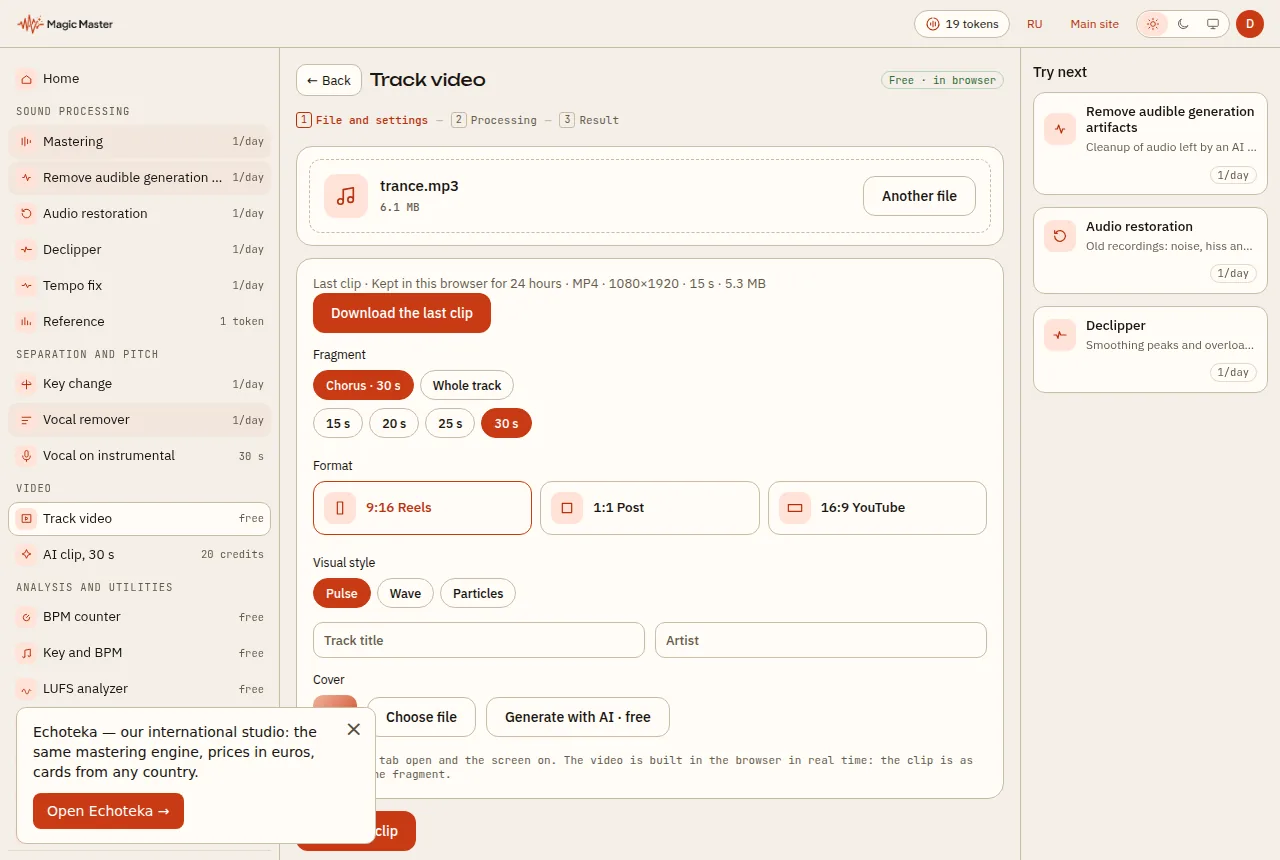Select the Wave visual style

click(405, 594)
